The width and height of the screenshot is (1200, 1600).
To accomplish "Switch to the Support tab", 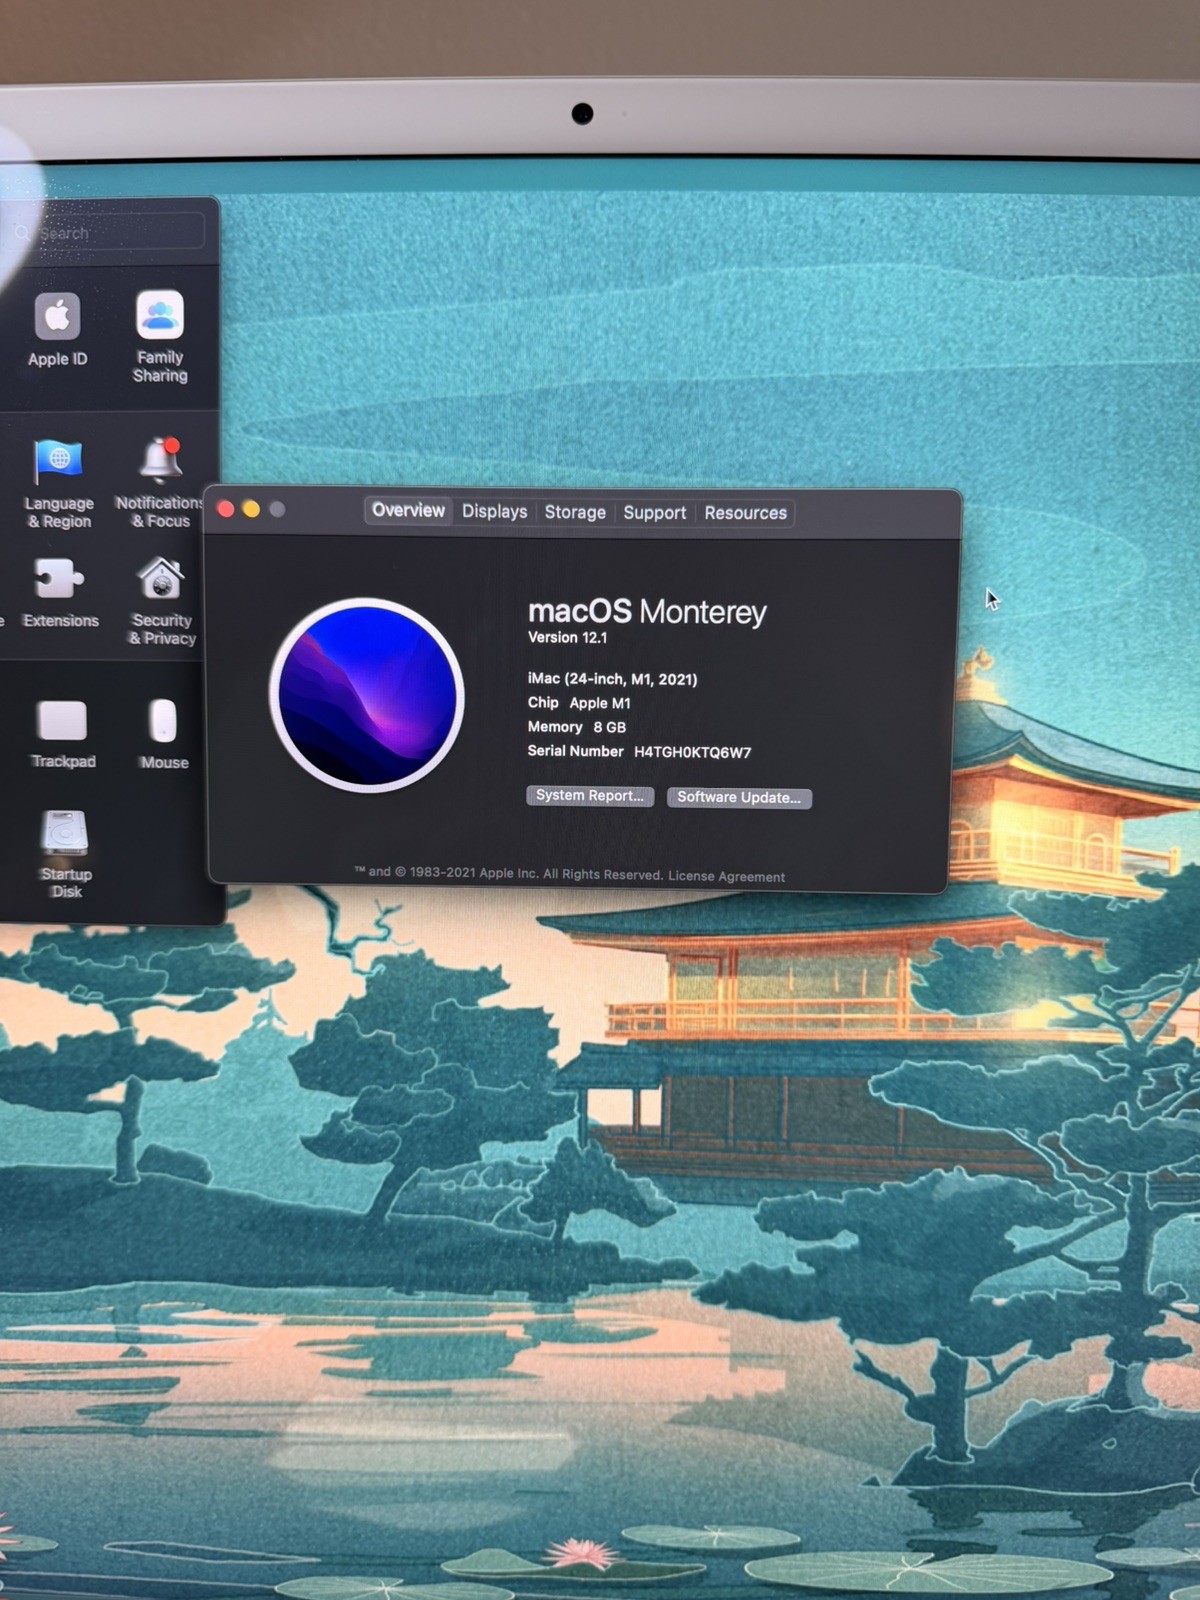I will 655,513.
